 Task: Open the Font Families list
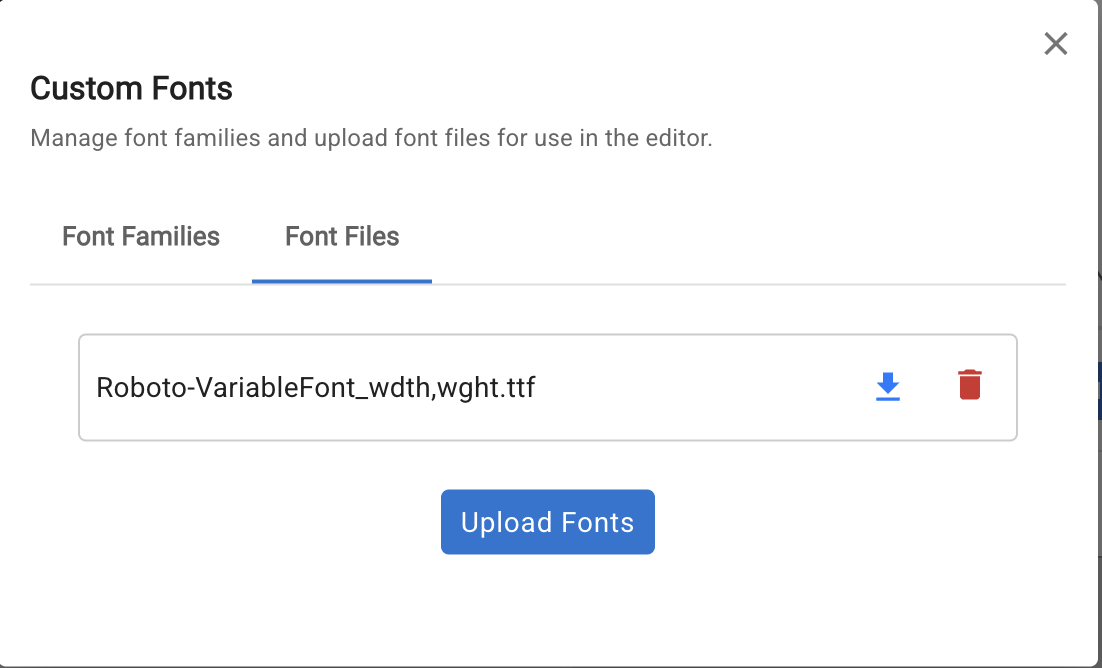pyautogui.click(x=141, y=237)
